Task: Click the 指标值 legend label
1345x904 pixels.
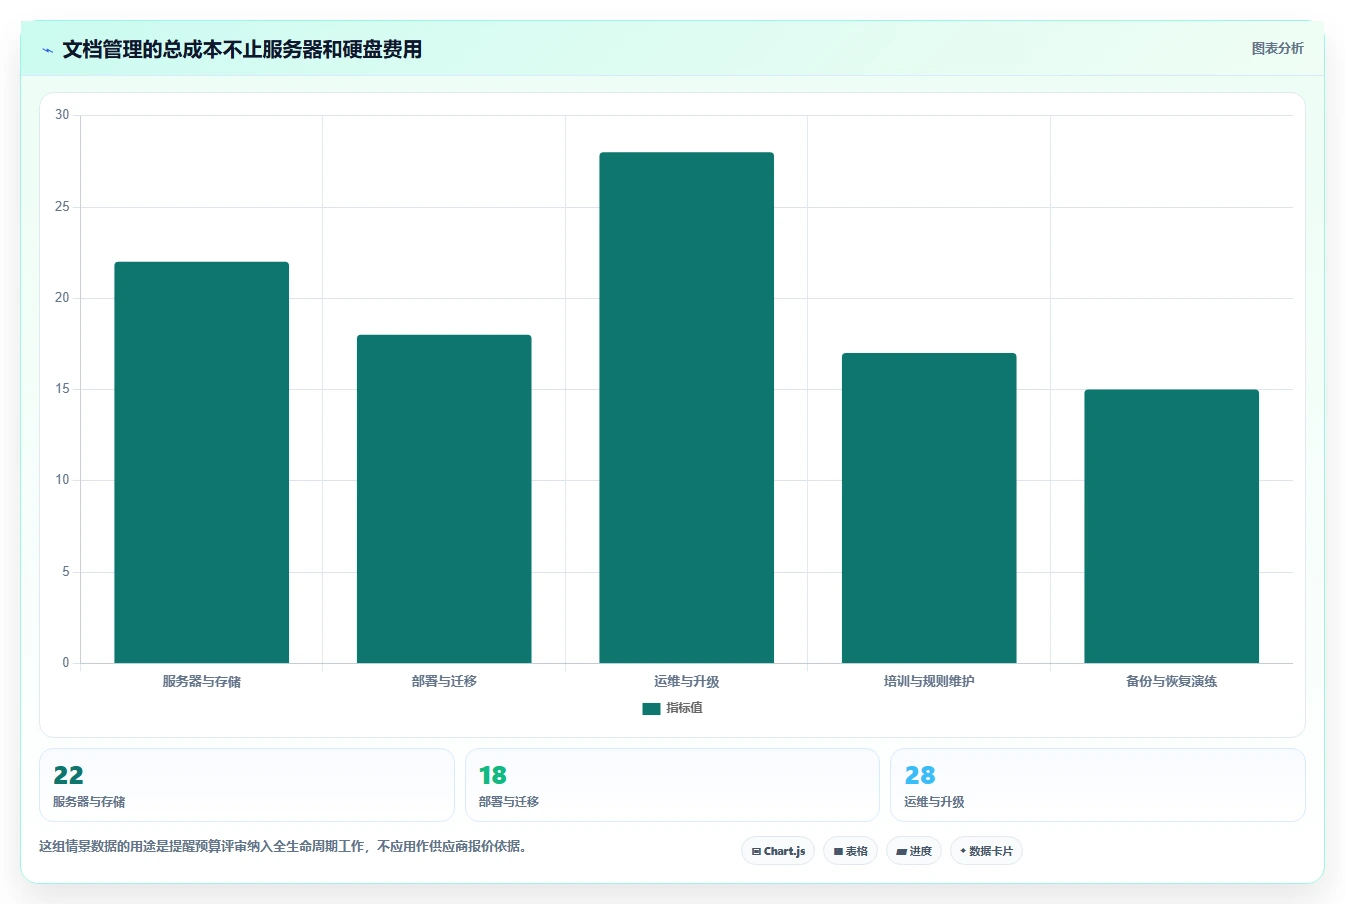Action: coord(685,708)
